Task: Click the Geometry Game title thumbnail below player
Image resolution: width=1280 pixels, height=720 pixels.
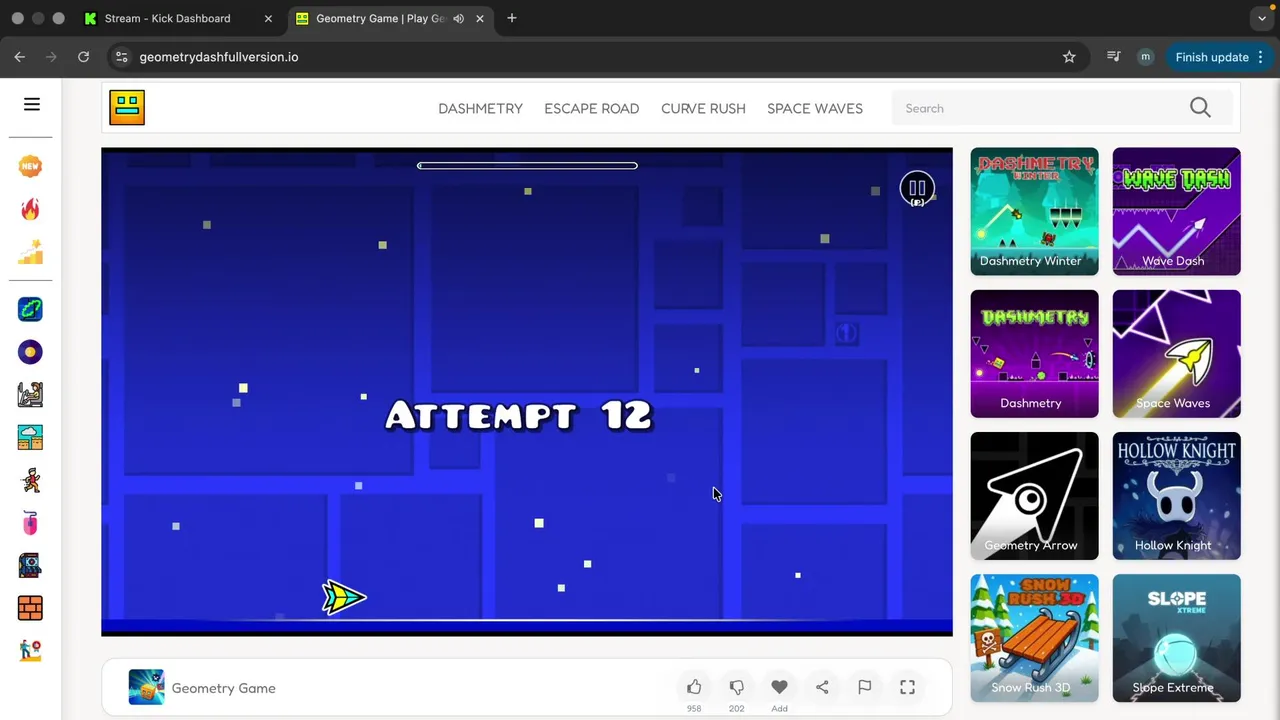Action: pyautogui.click(x=146, y=687)
